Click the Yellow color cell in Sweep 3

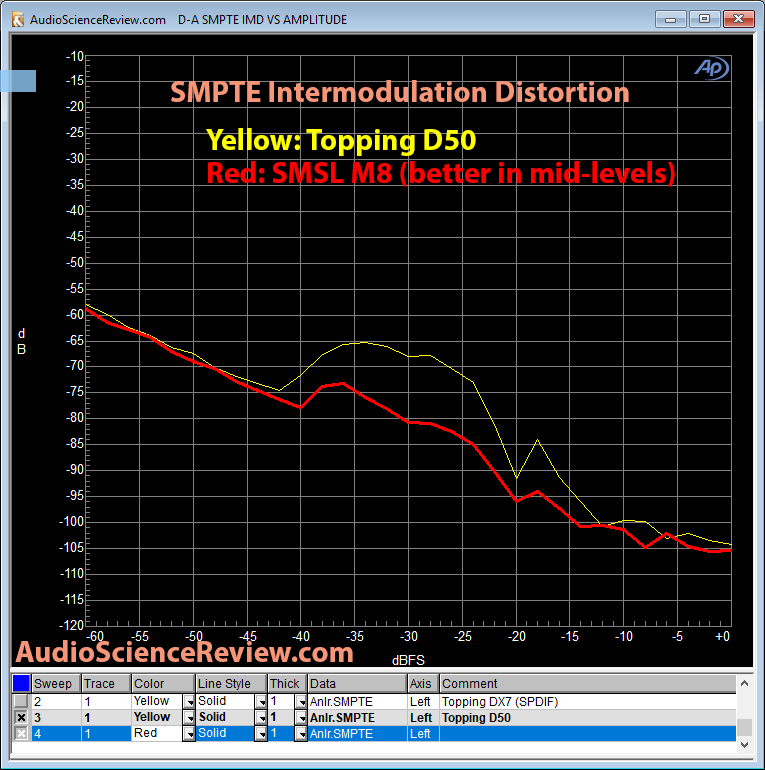[157, 717]
